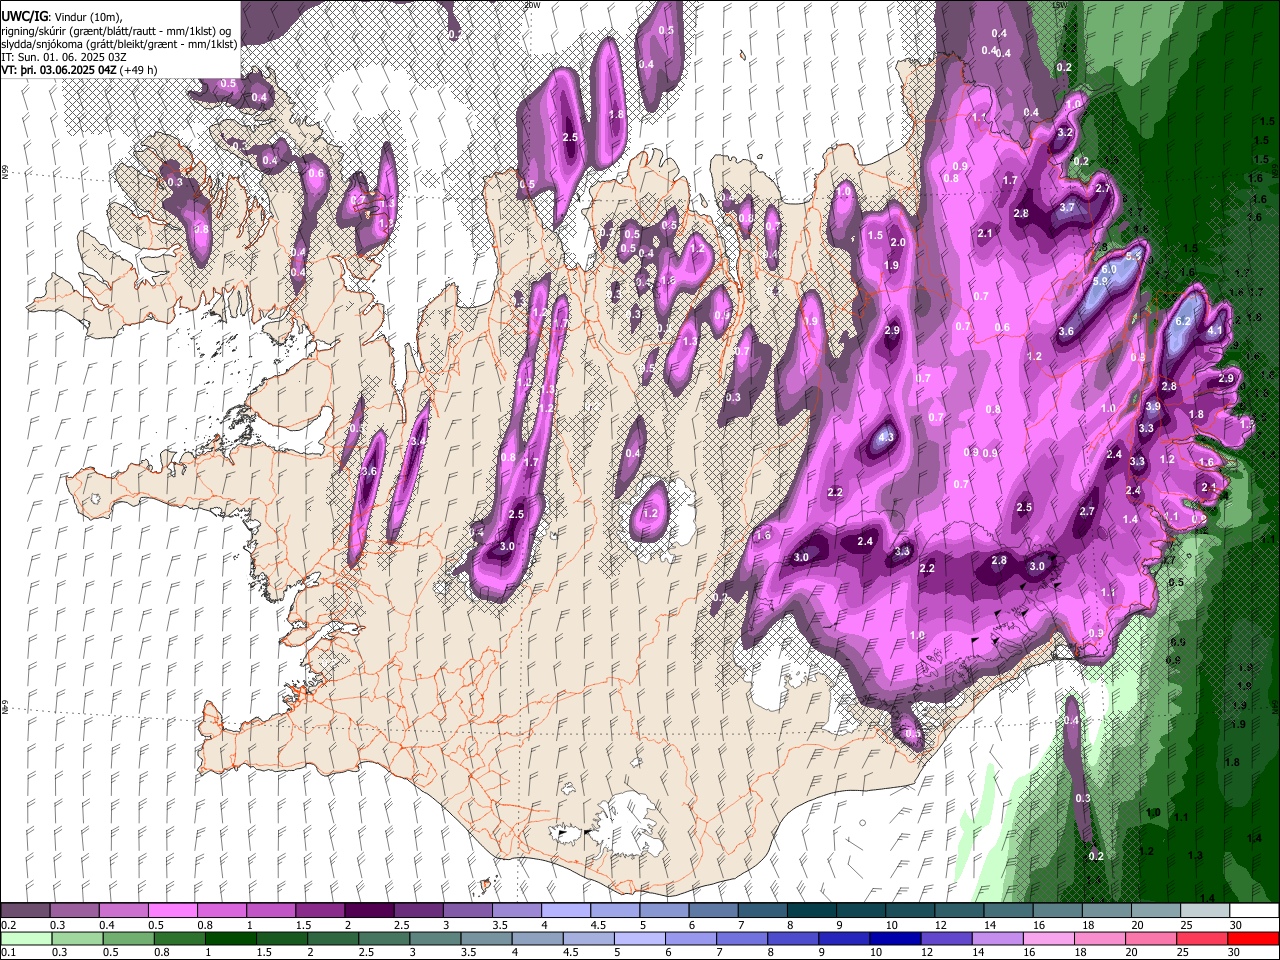The height and width of the screenshot is (960, 1280).
Task: Click the darkest green swatch labeled 1
Action: point(230,938)
